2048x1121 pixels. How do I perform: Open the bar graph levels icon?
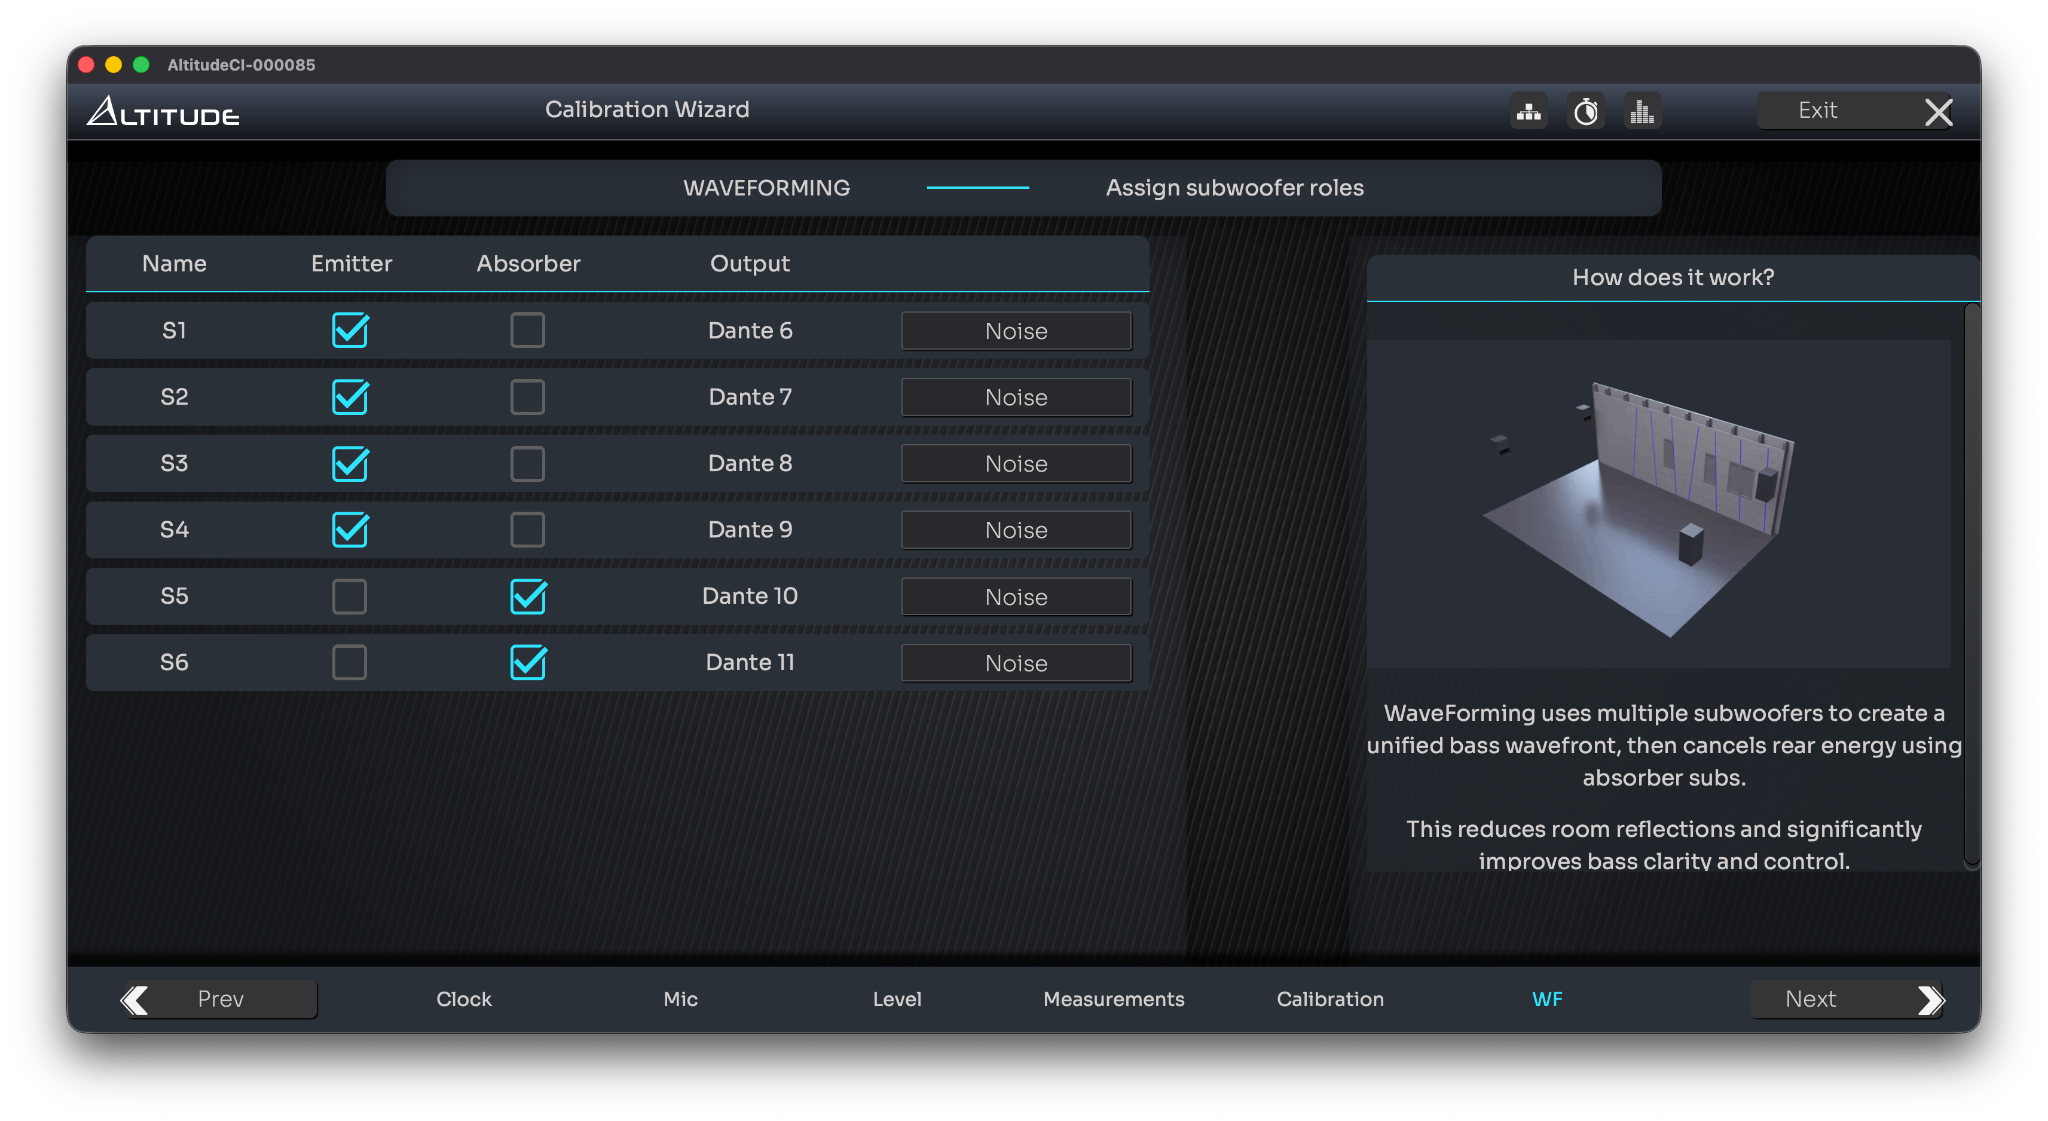pos(1641,111)
